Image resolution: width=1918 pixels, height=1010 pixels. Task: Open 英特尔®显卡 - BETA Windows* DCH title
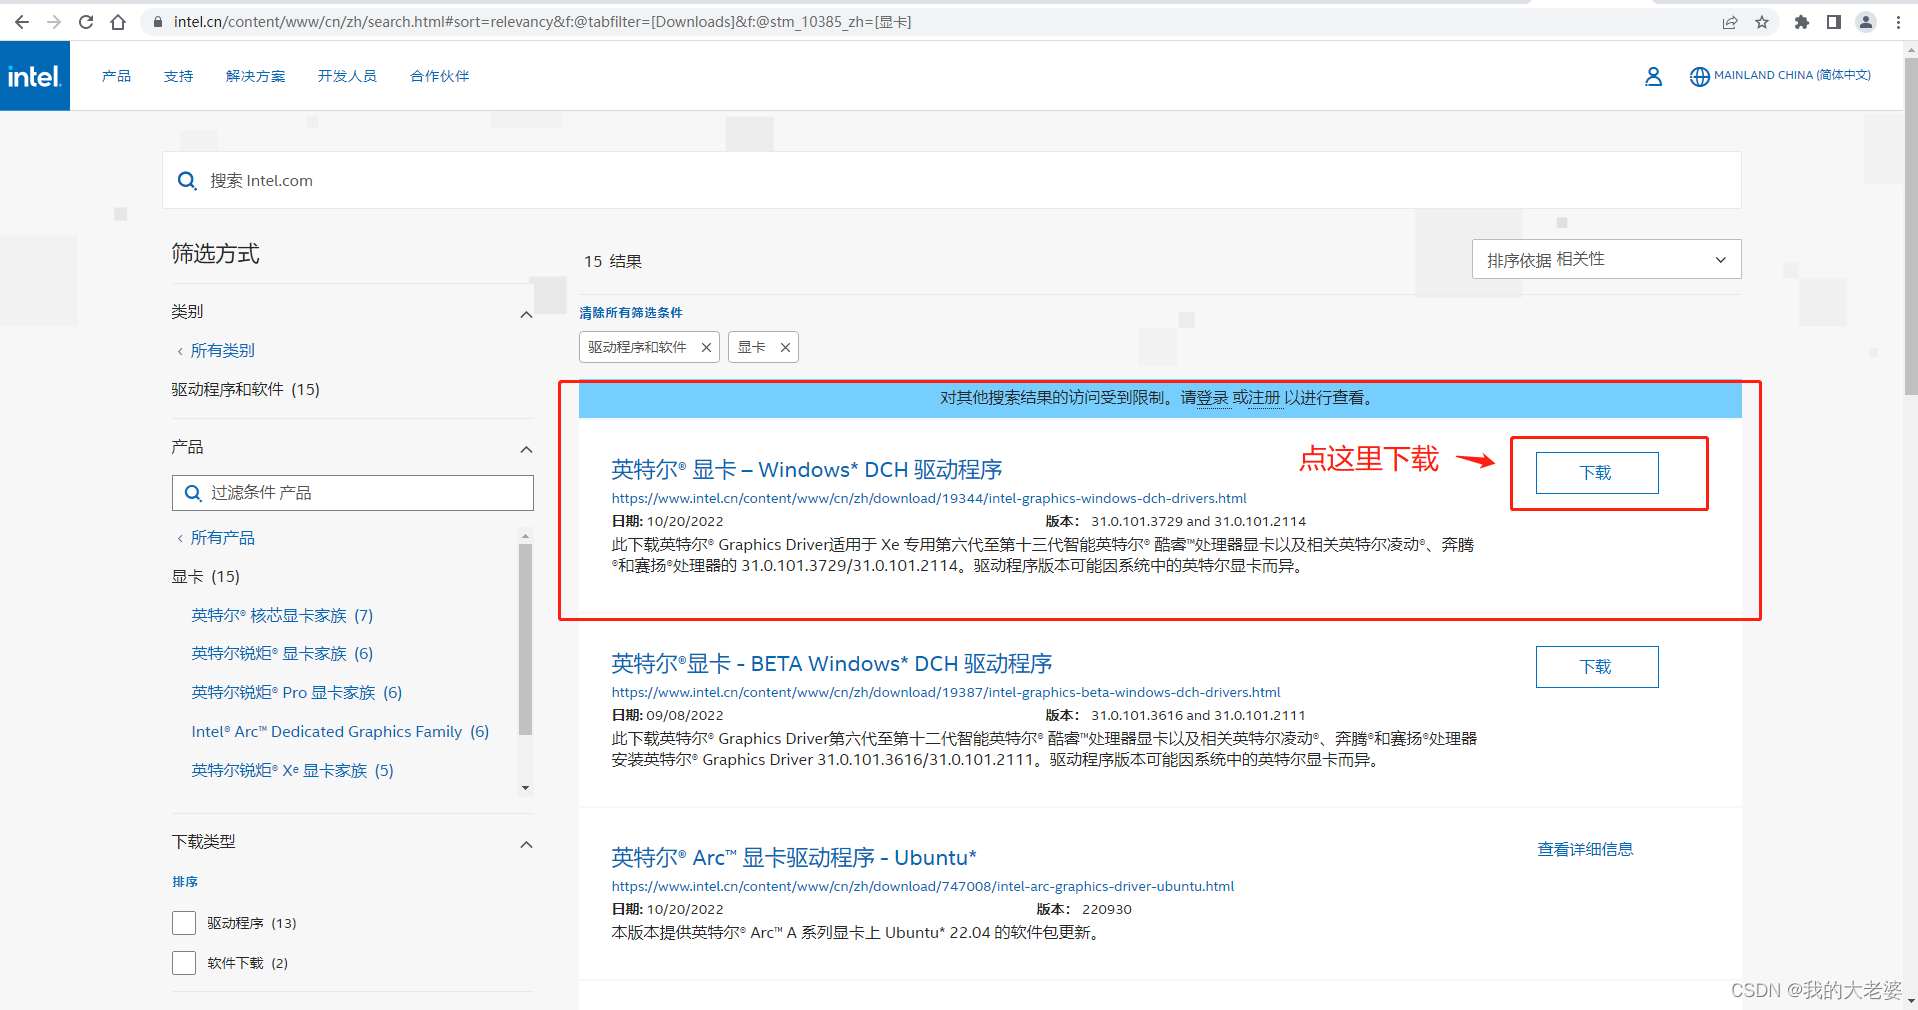(x=832, y=664)
